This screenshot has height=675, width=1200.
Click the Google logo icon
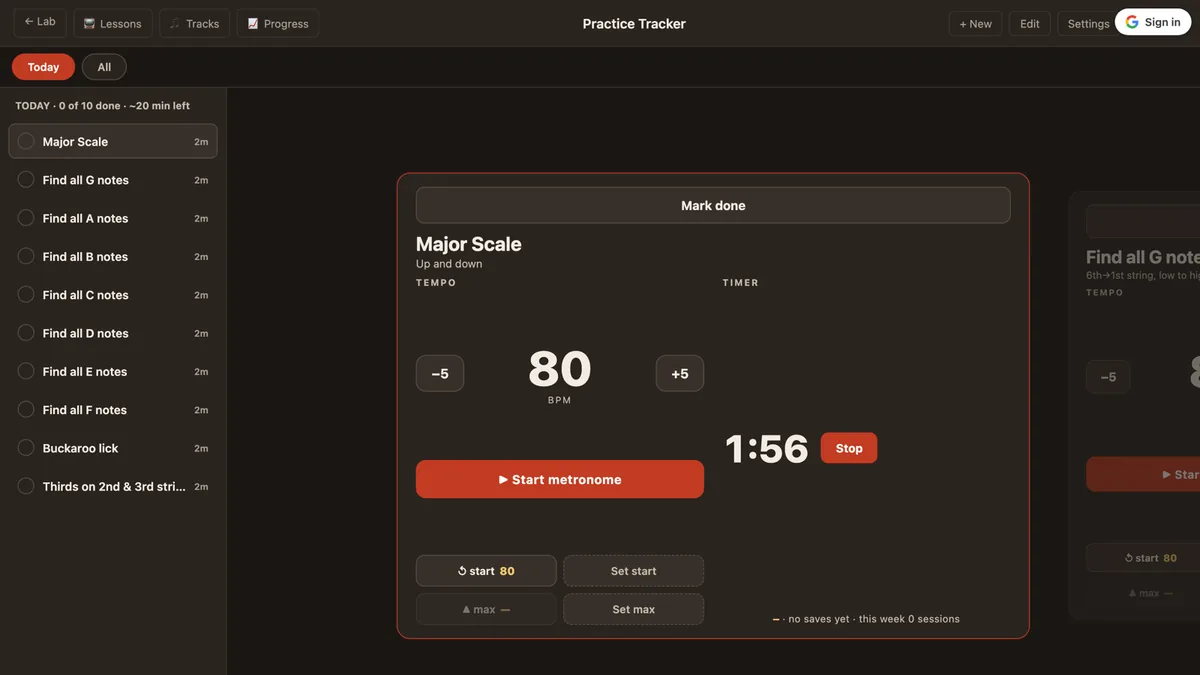[x=1132, y=22]
